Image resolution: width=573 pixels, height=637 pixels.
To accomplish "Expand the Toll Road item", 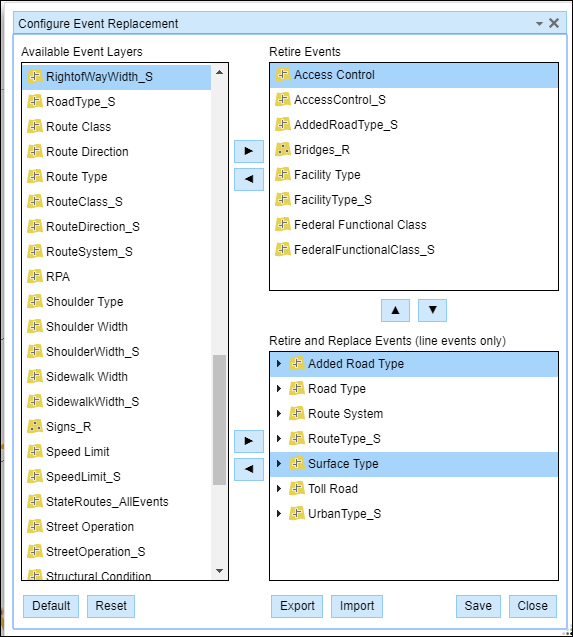I will coord(279,489).
